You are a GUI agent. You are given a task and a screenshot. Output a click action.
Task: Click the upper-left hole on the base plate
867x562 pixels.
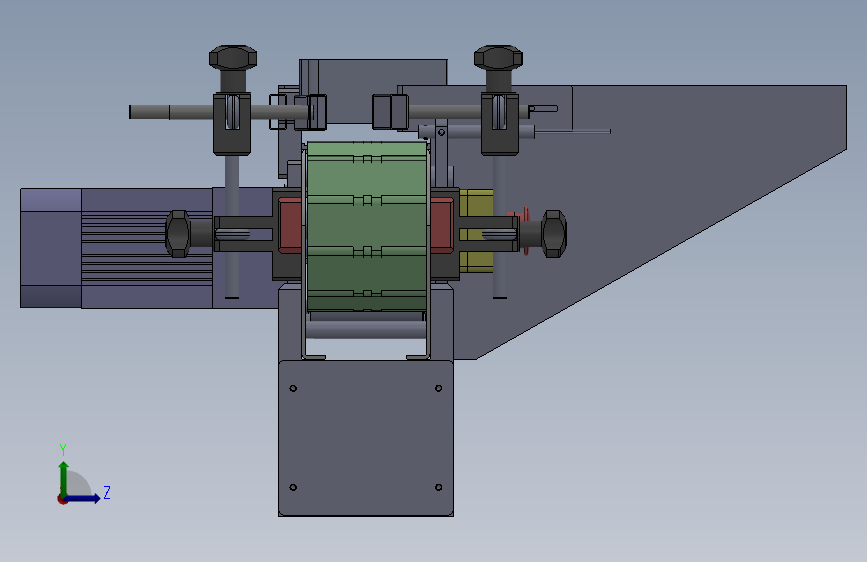(x=293, y=388)
